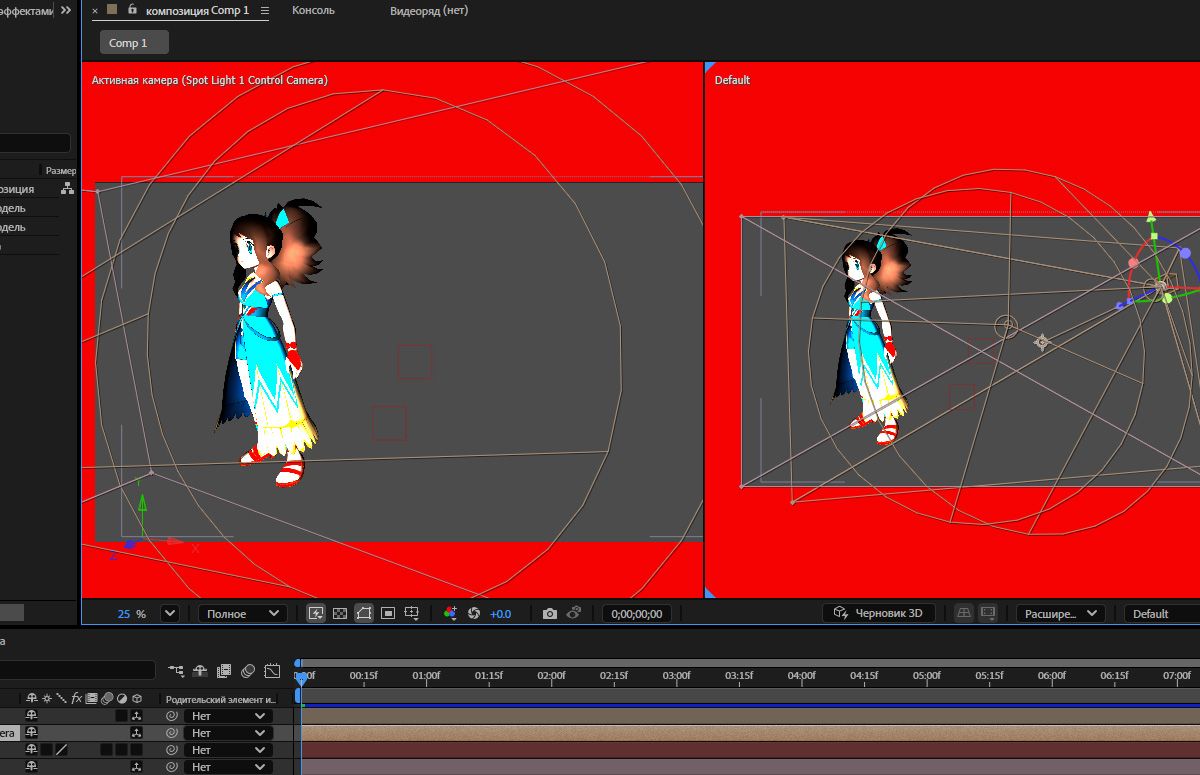Screen dimensions: 1200x775
Task: Toggle the extended viewer icon
Action: 988,613
